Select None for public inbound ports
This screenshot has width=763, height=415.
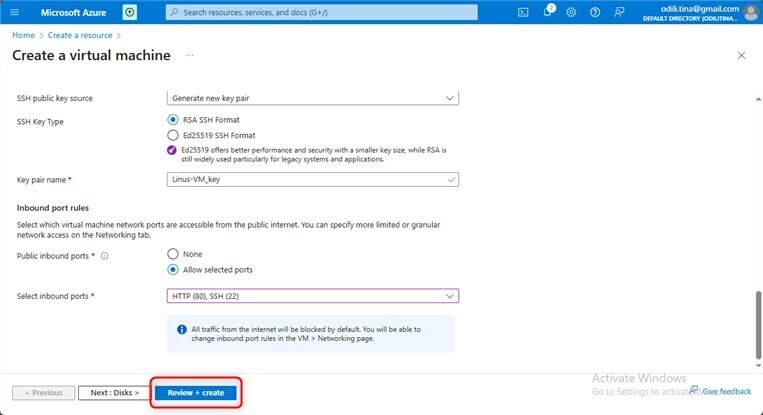tap(173, 254)
